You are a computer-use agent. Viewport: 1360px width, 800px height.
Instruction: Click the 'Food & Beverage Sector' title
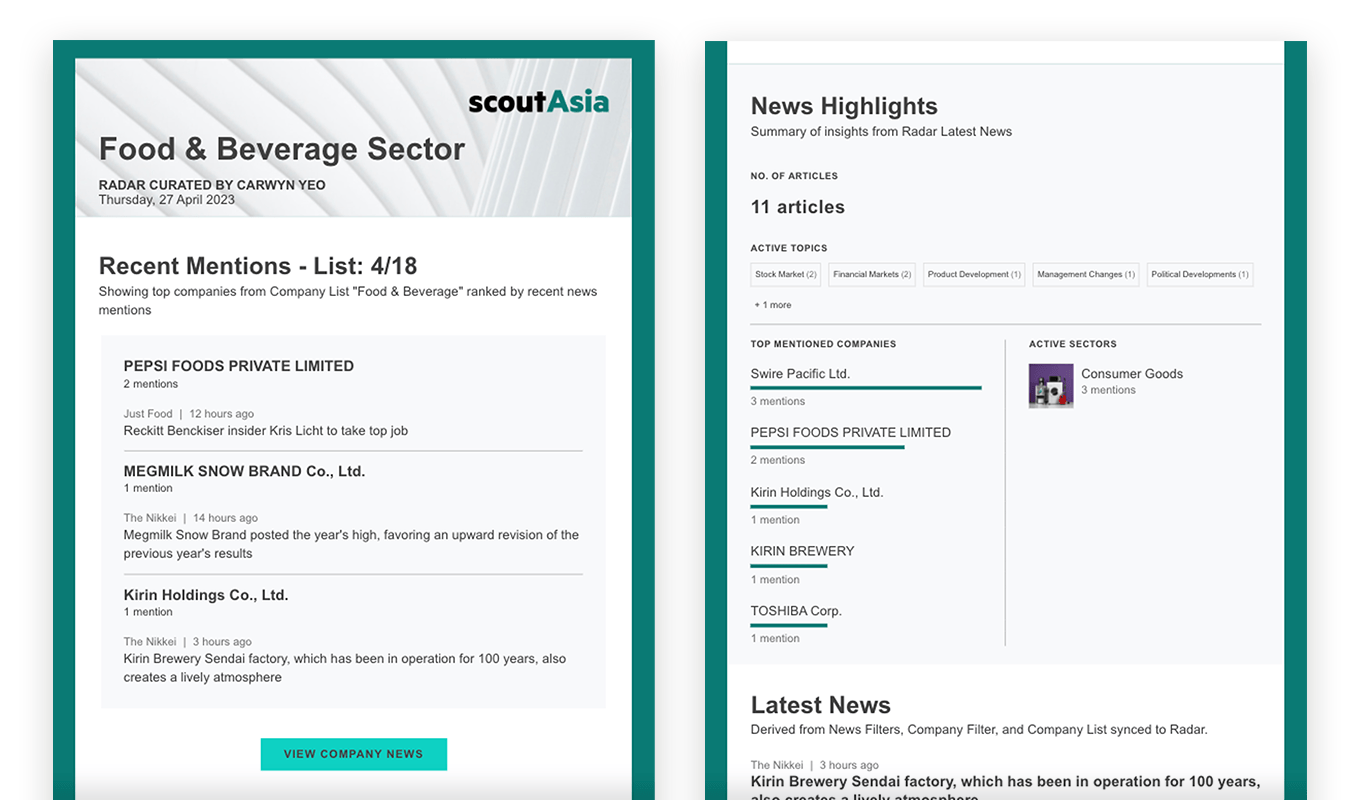pyautogui.click(x=282, y=149)
